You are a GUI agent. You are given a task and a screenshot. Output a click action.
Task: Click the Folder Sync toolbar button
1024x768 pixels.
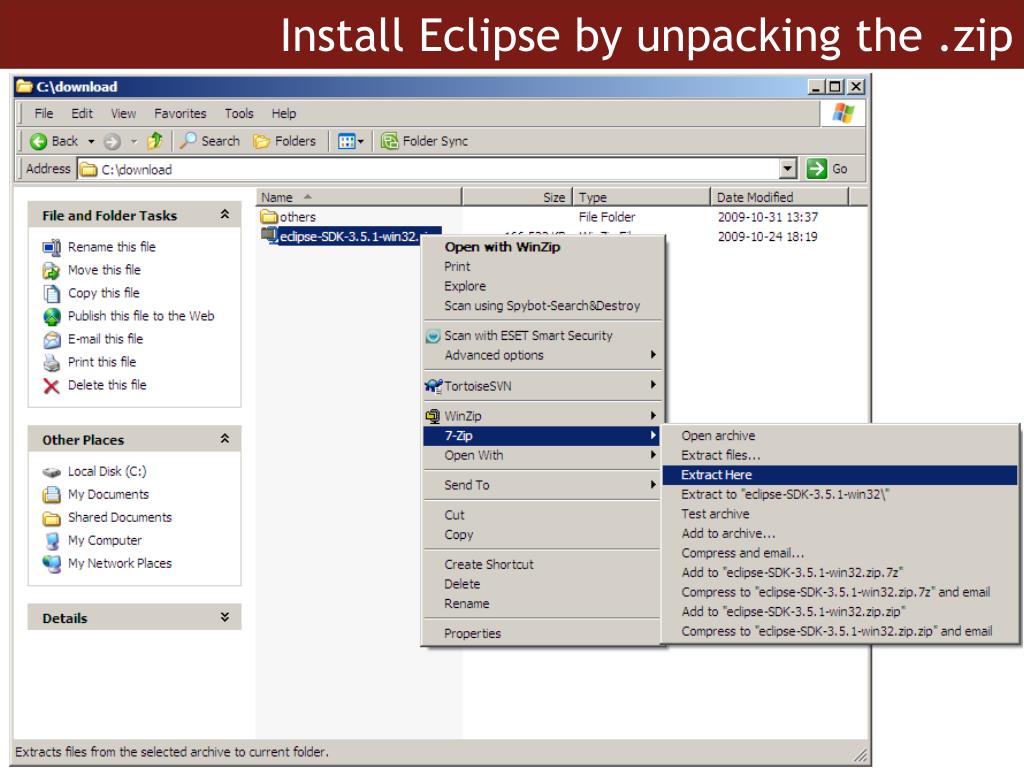click(424, 141)
